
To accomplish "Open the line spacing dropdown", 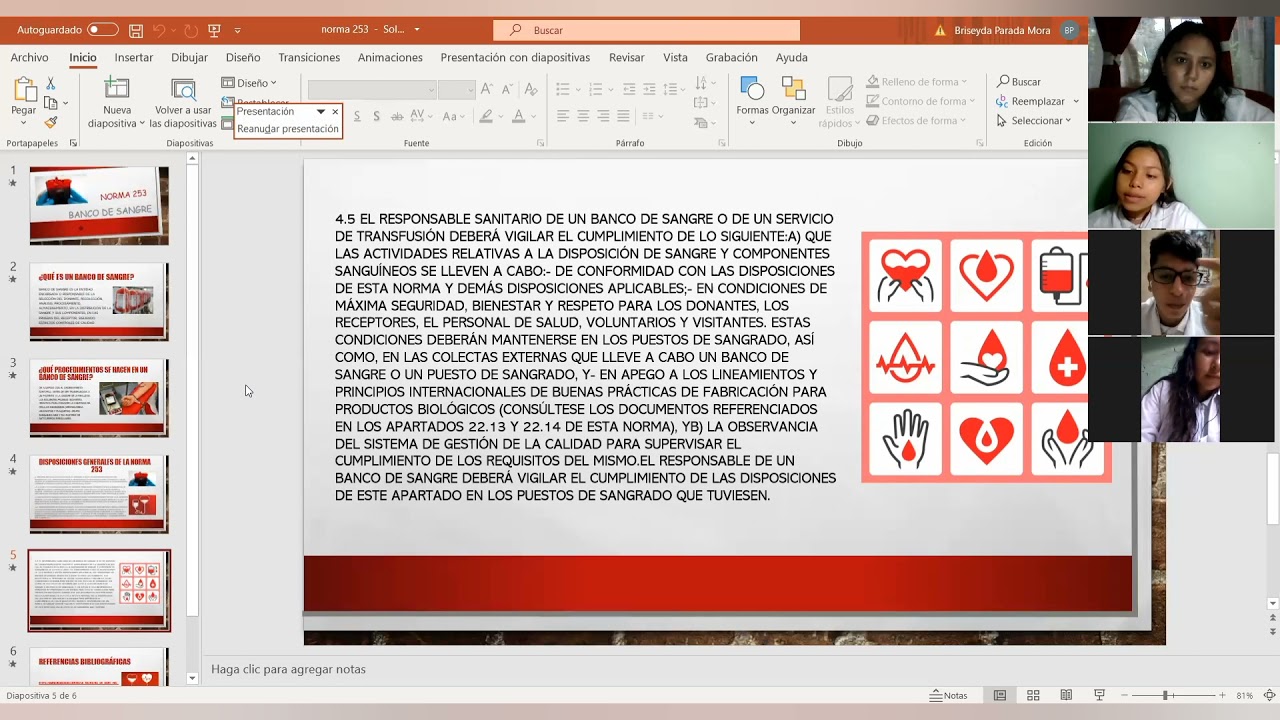I will 674,90.
